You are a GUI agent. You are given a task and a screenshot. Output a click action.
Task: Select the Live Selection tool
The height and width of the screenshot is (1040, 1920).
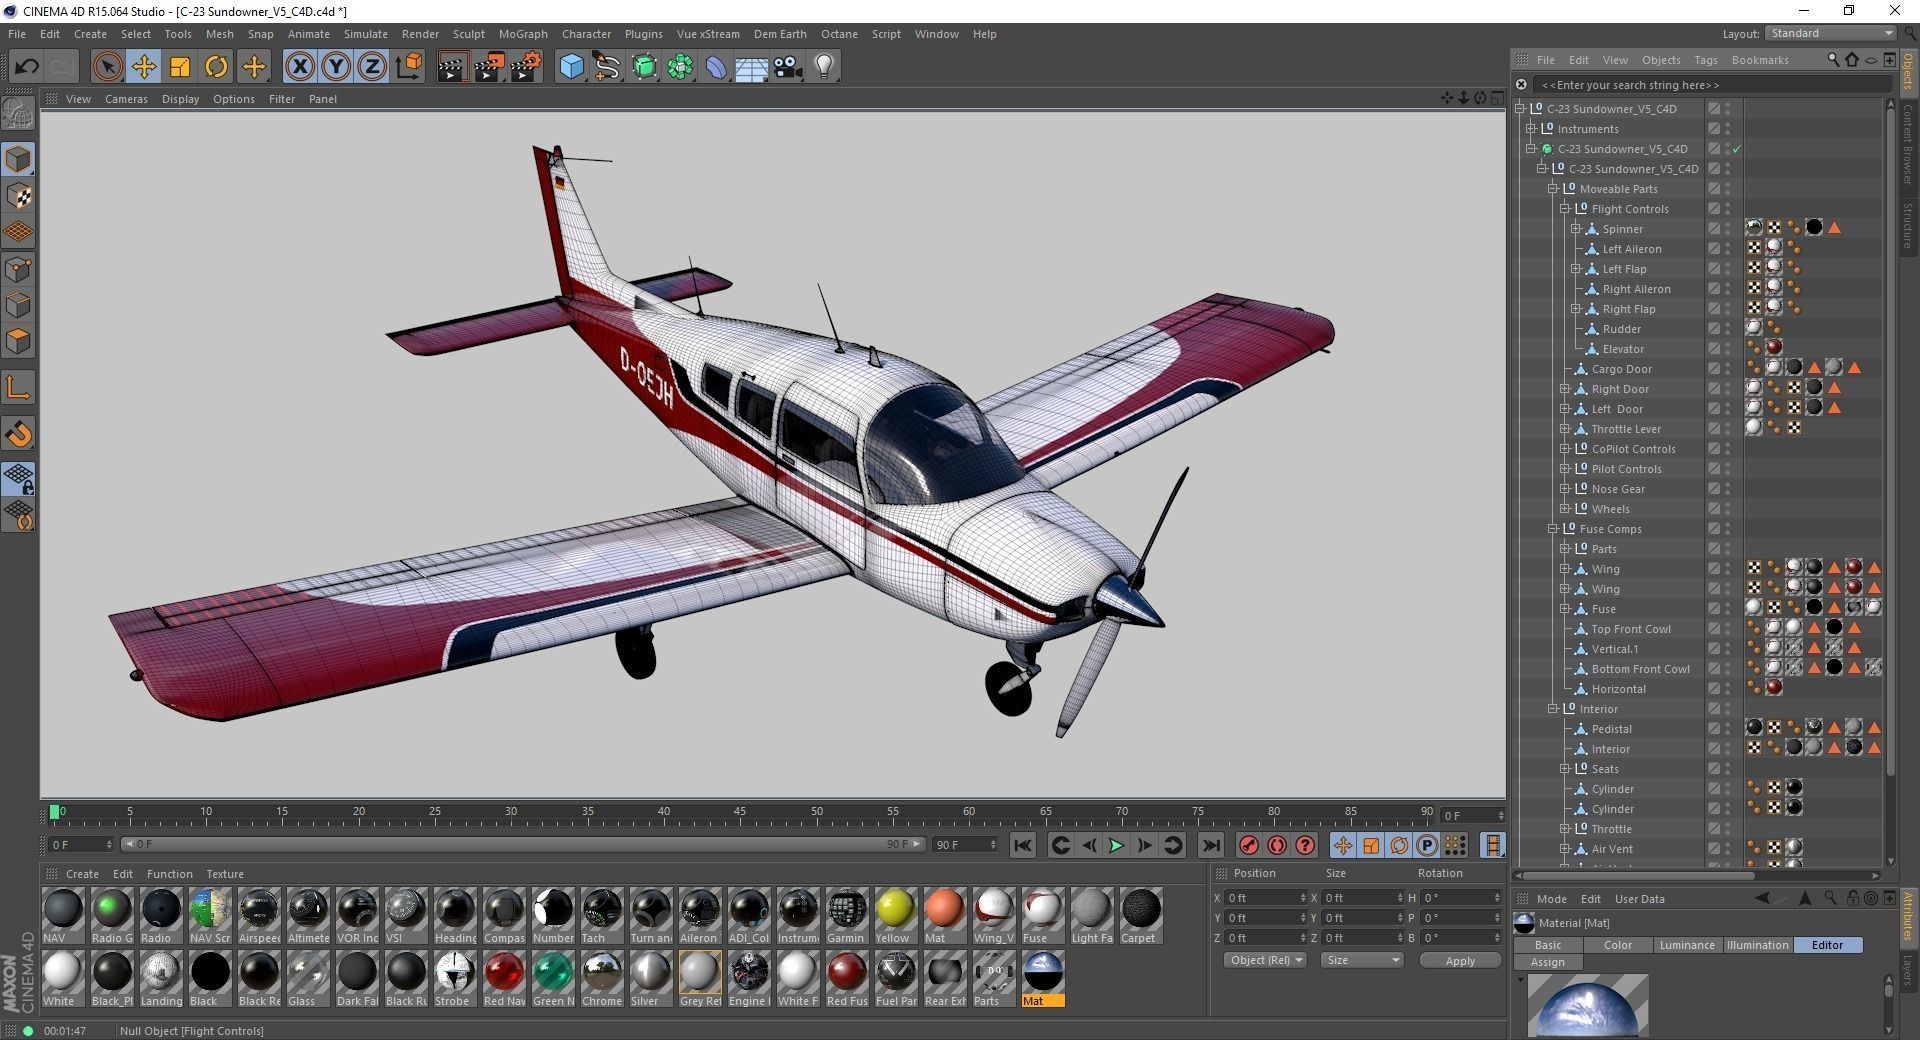tap(107, 67)
